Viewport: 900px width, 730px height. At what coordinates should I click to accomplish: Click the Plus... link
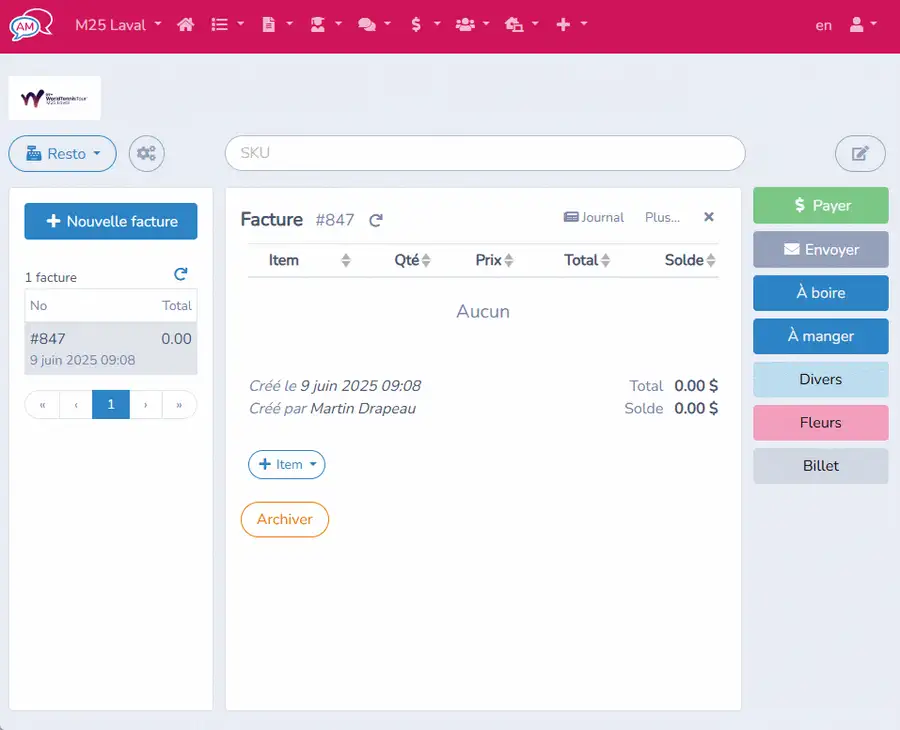pyautogui.click(x=662, y=218)
